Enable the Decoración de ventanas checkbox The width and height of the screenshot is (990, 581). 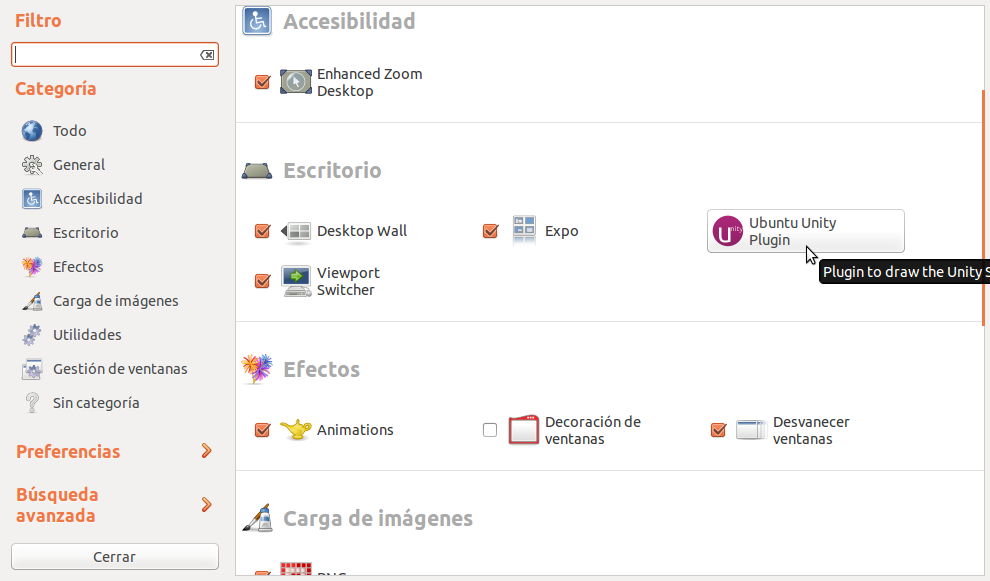point(490,430)
